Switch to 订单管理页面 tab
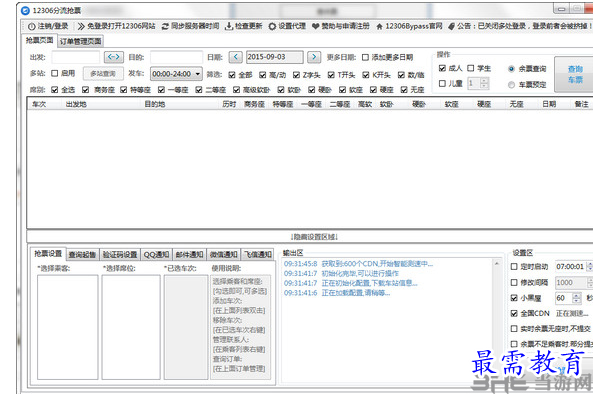The width and height of the screenshot is (593, 394). click(80, 41)
